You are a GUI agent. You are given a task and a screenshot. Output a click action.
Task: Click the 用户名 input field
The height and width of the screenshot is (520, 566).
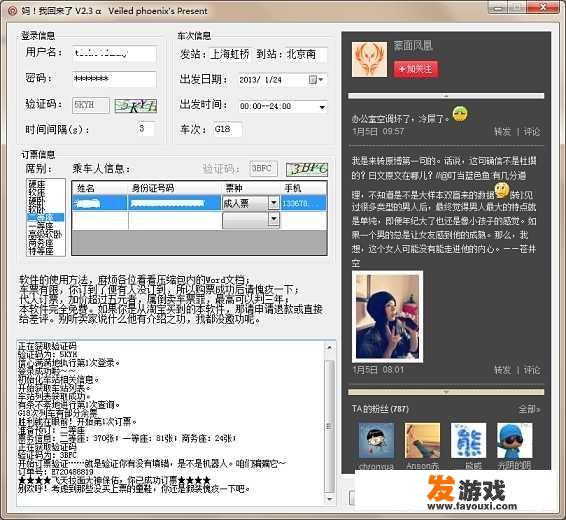point(114,54)
